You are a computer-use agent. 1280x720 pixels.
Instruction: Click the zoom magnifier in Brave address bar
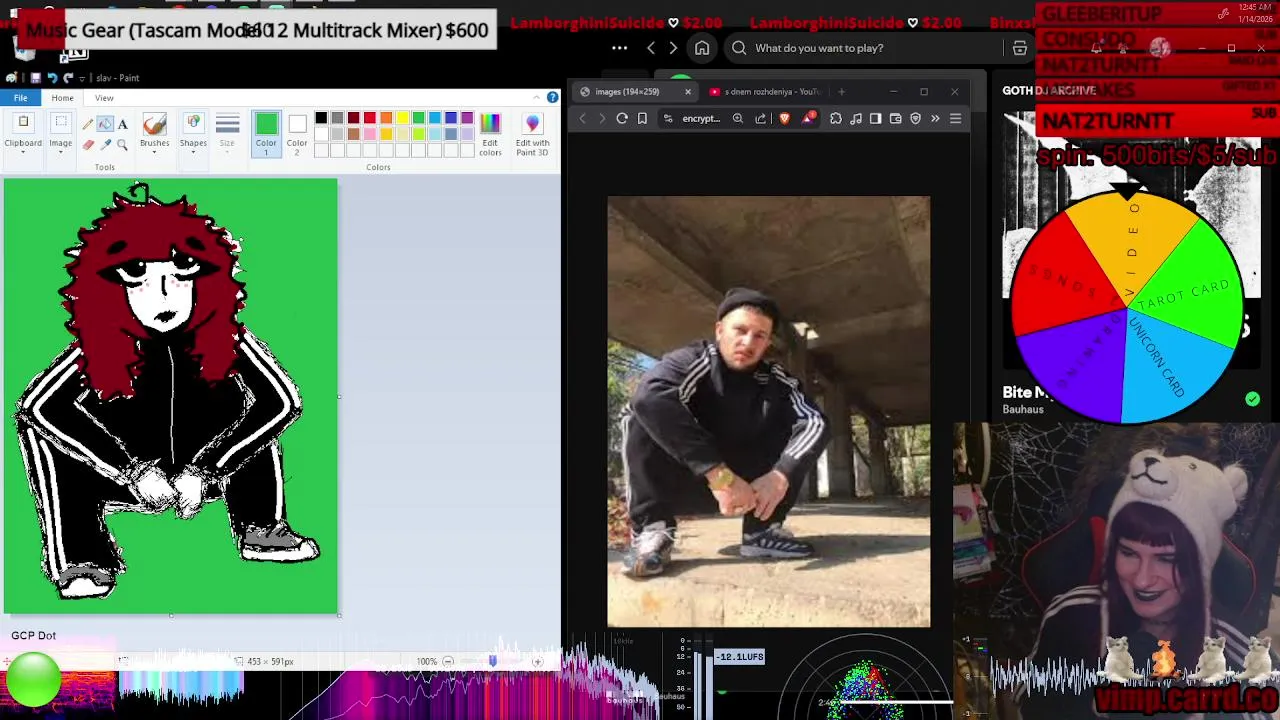(x=738, y=118)
